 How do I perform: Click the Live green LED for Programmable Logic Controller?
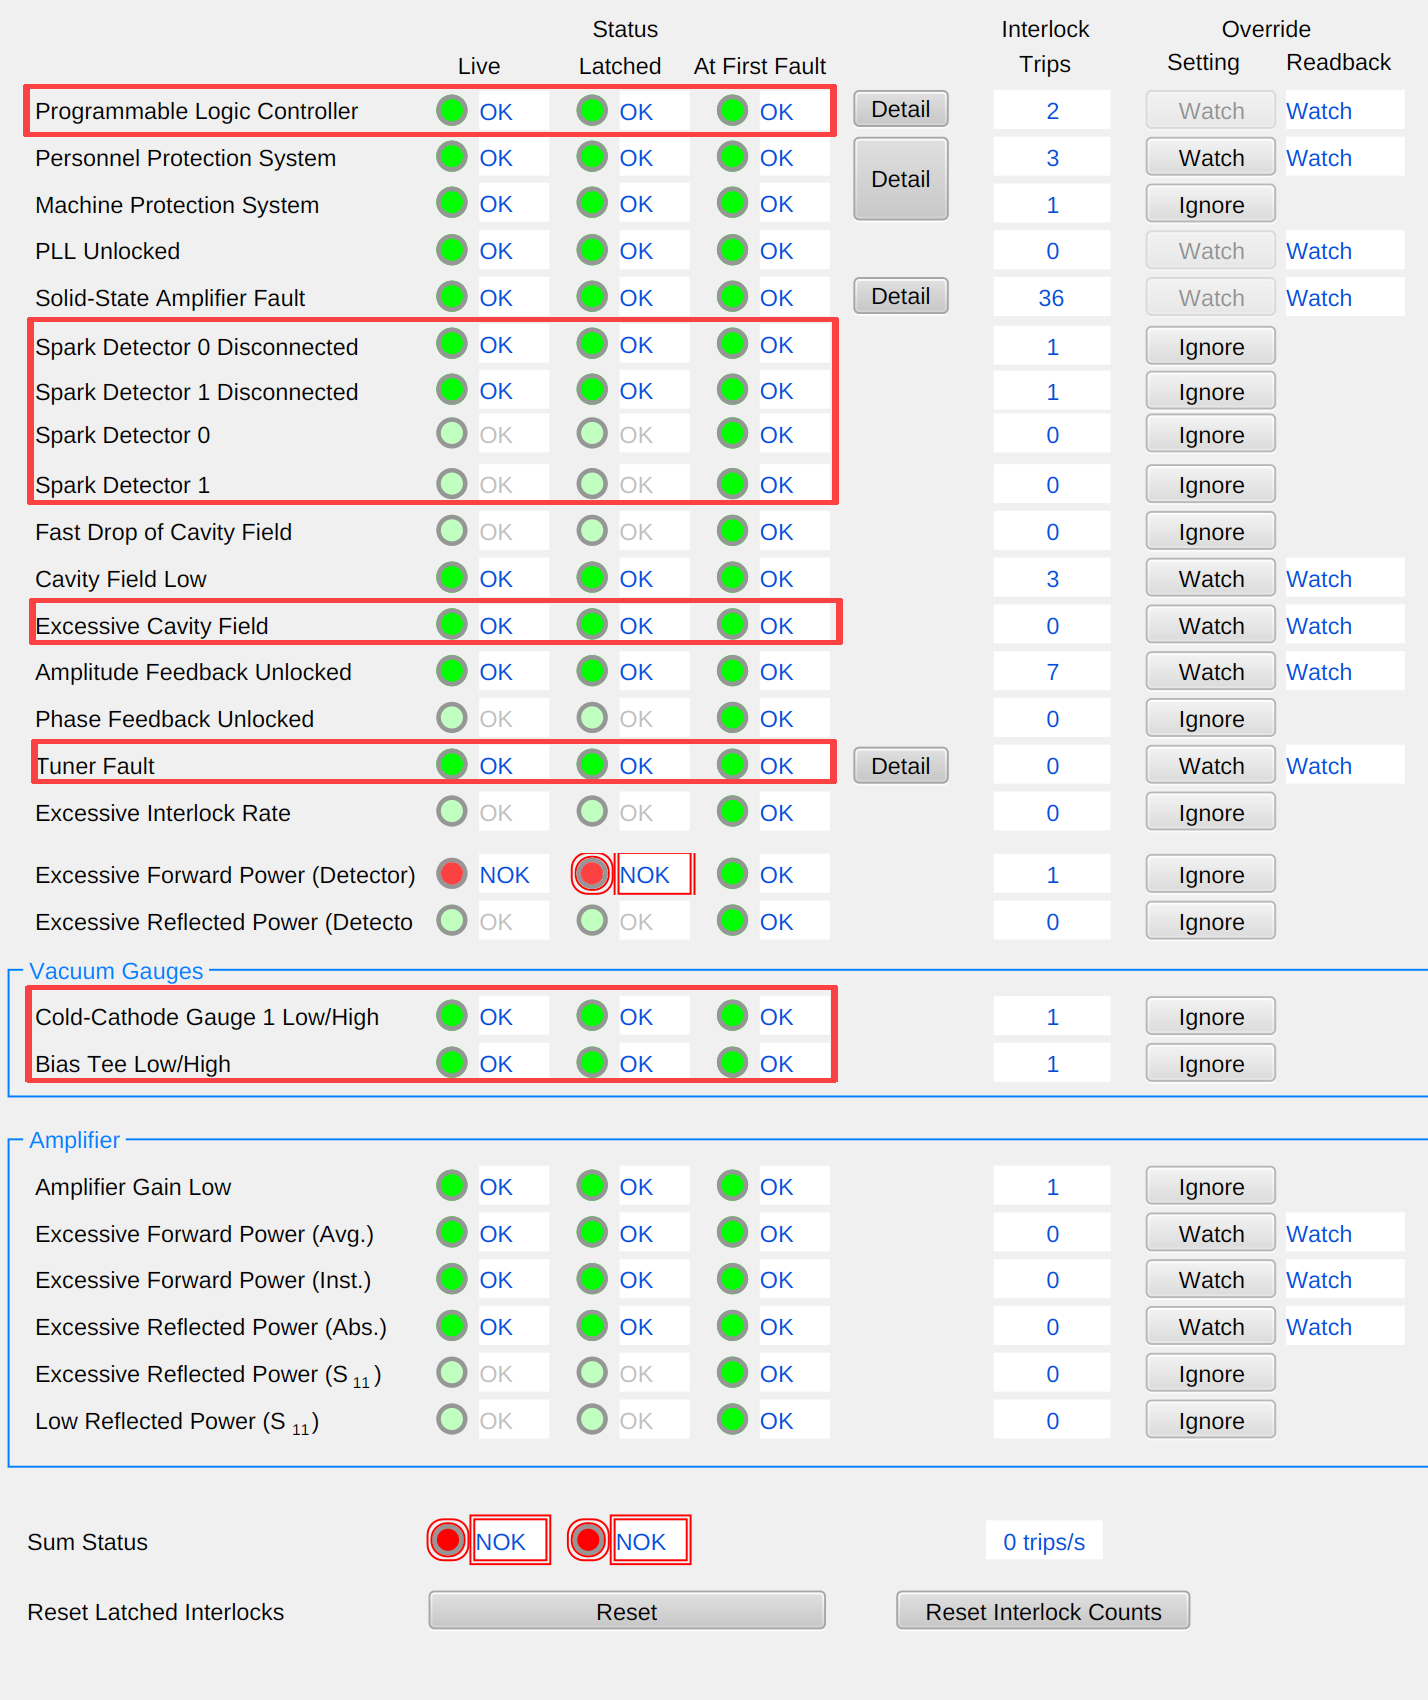click(x=452, y=110)
